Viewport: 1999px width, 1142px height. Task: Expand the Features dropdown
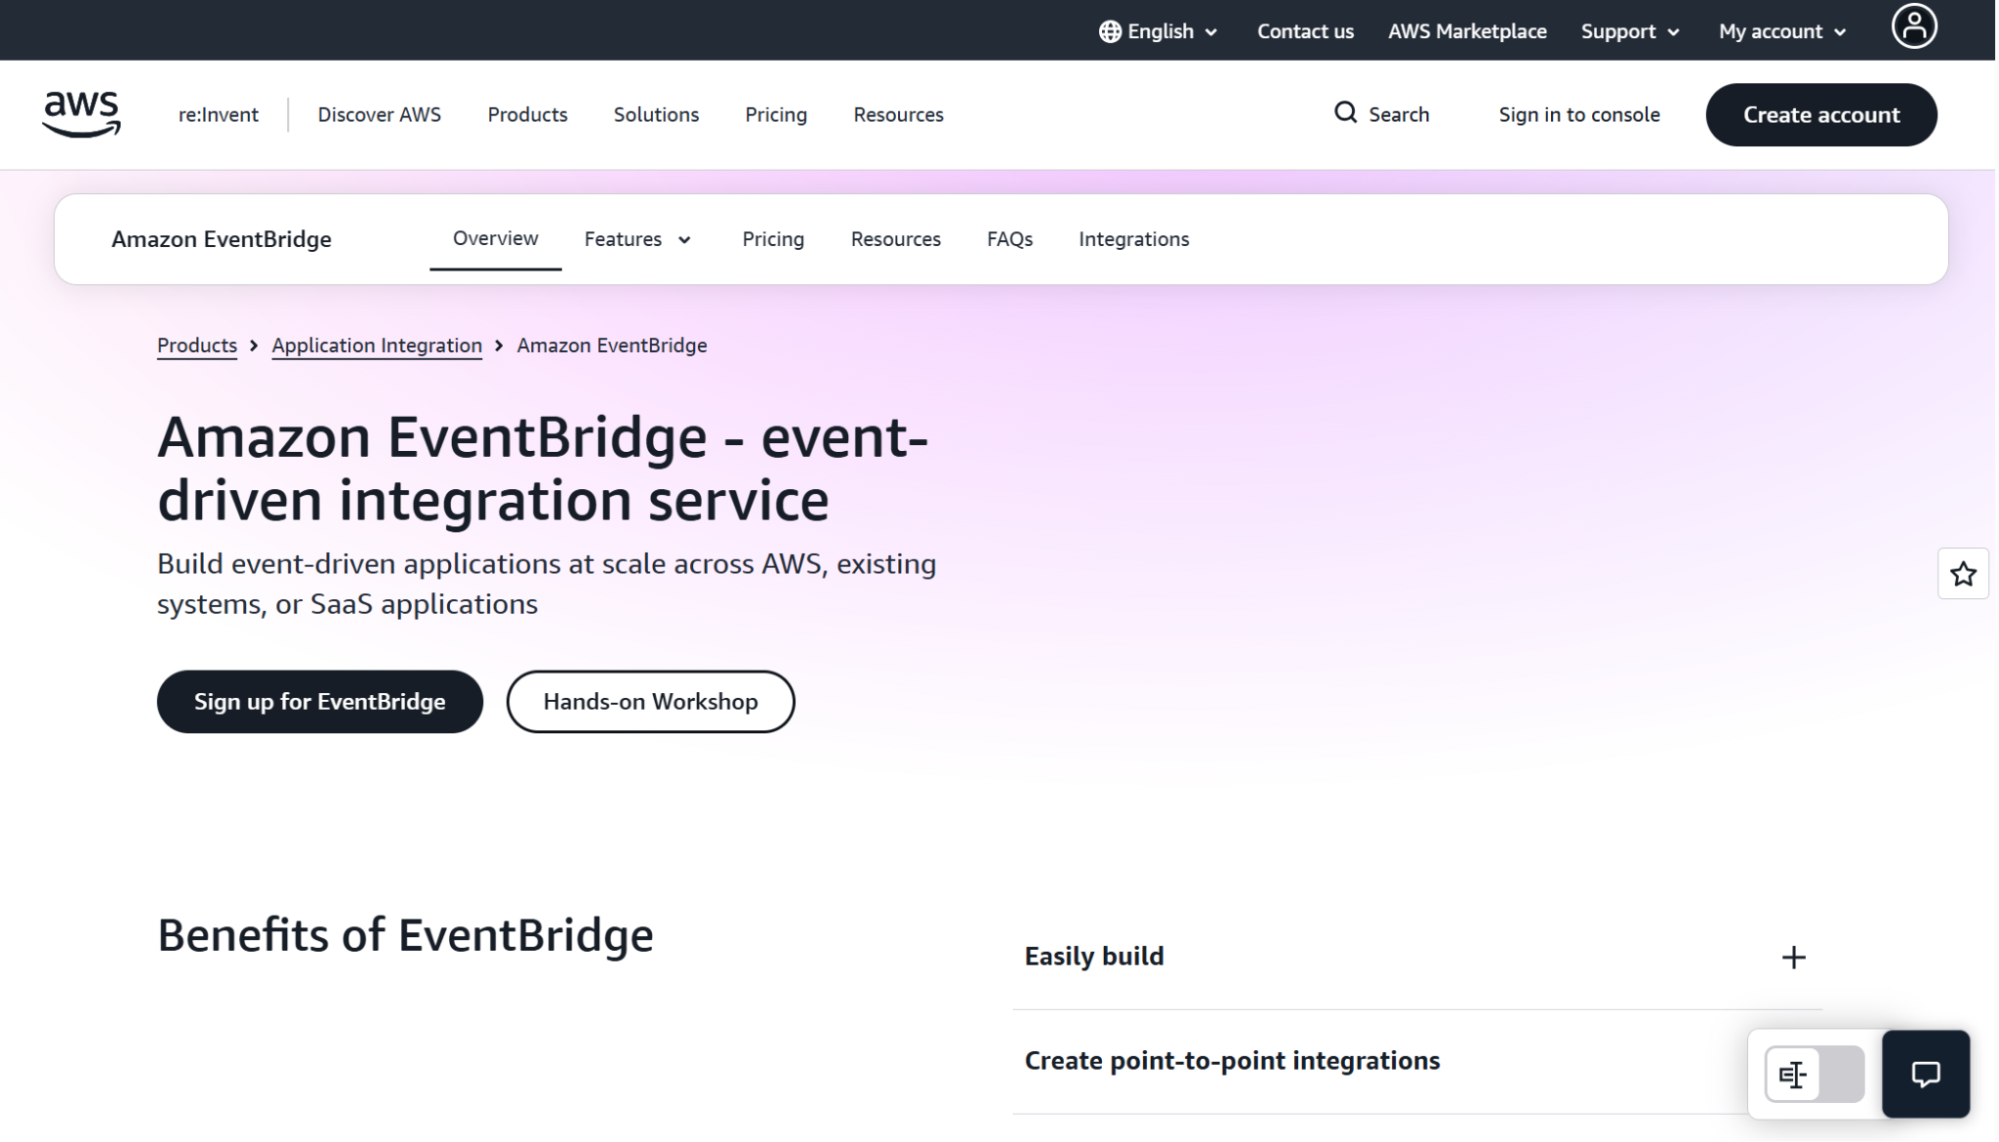coord(638,239)
